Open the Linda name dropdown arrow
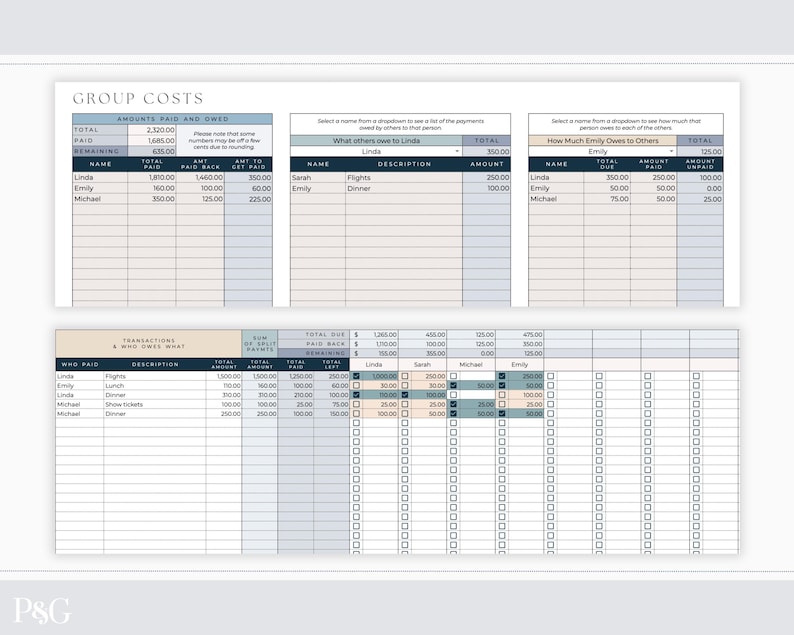The height and width of the screenshot is (635, 794). [x=457, y=151]
